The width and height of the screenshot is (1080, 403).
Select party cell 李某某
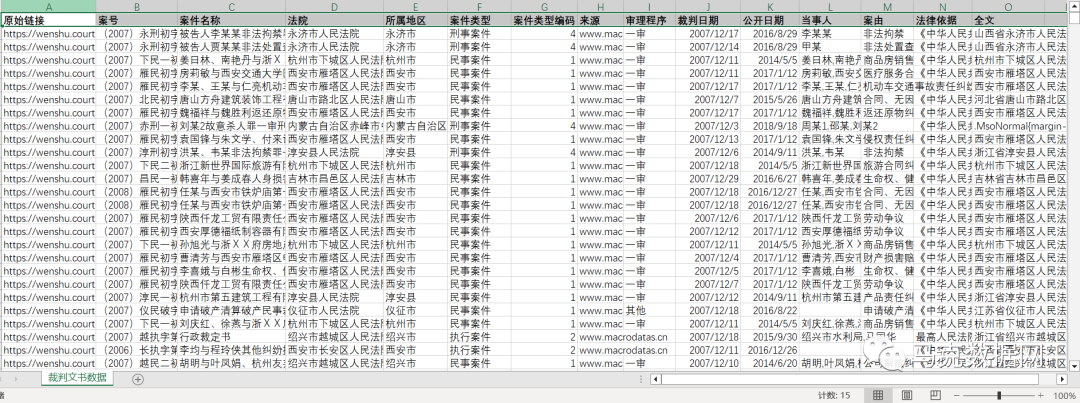830,33
